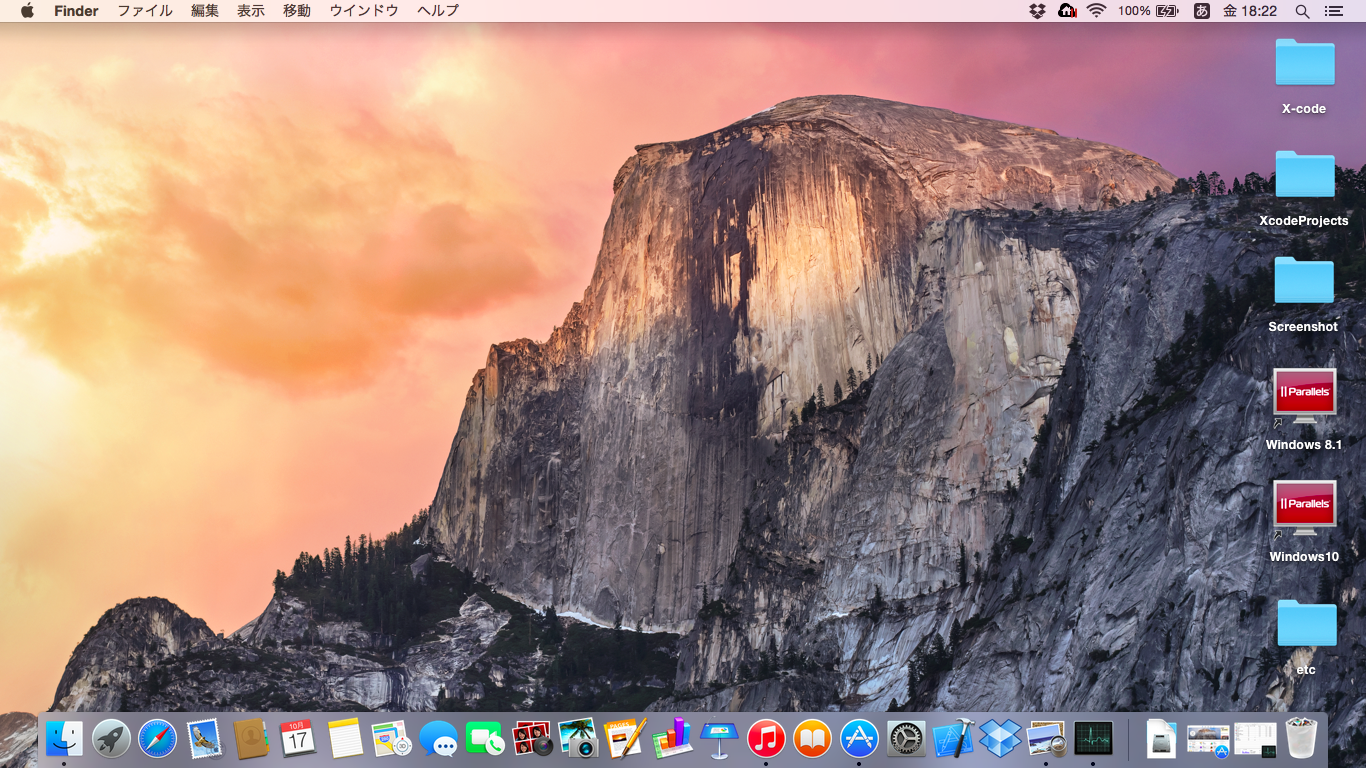This screenshot has height=768, width=1366.
Task: Open the あ input source menu
Action: pyautogui.click(x=1201, y=11)
